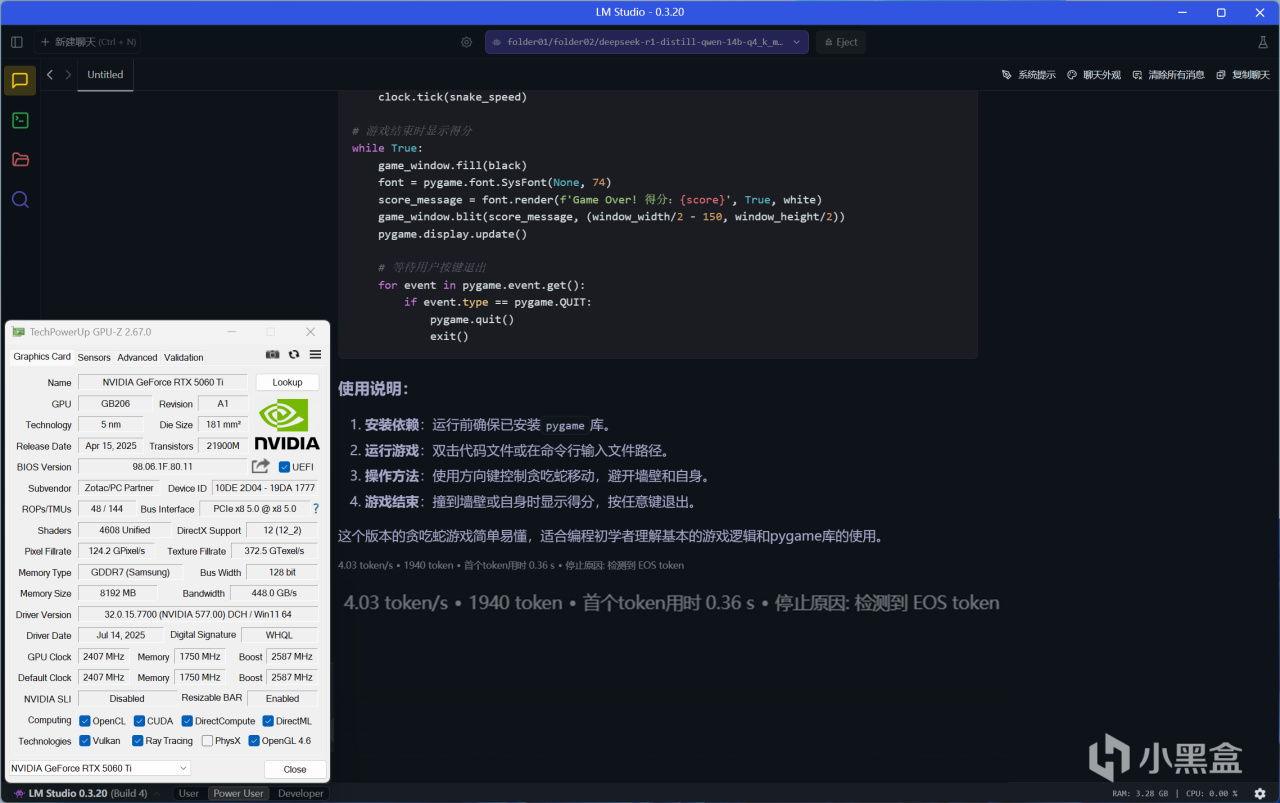Viewport: 1280px width, 803px height.
Task: Toggle the Vulkan checkbox
Action: [x=85, y=741]
